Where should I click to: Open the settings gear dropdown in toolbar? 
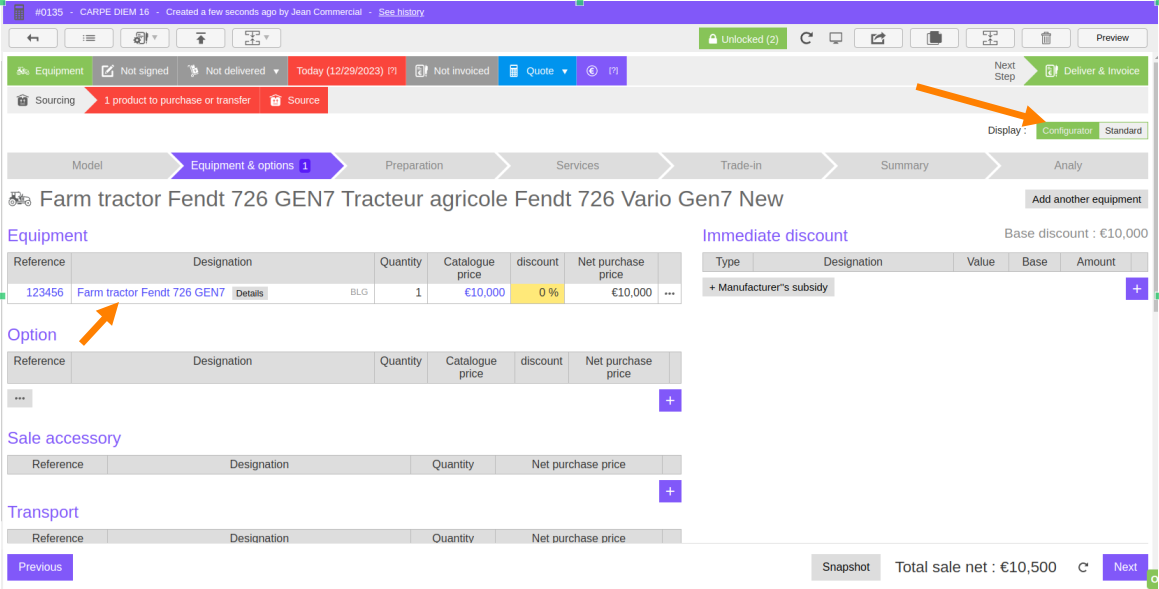[145, 38]
